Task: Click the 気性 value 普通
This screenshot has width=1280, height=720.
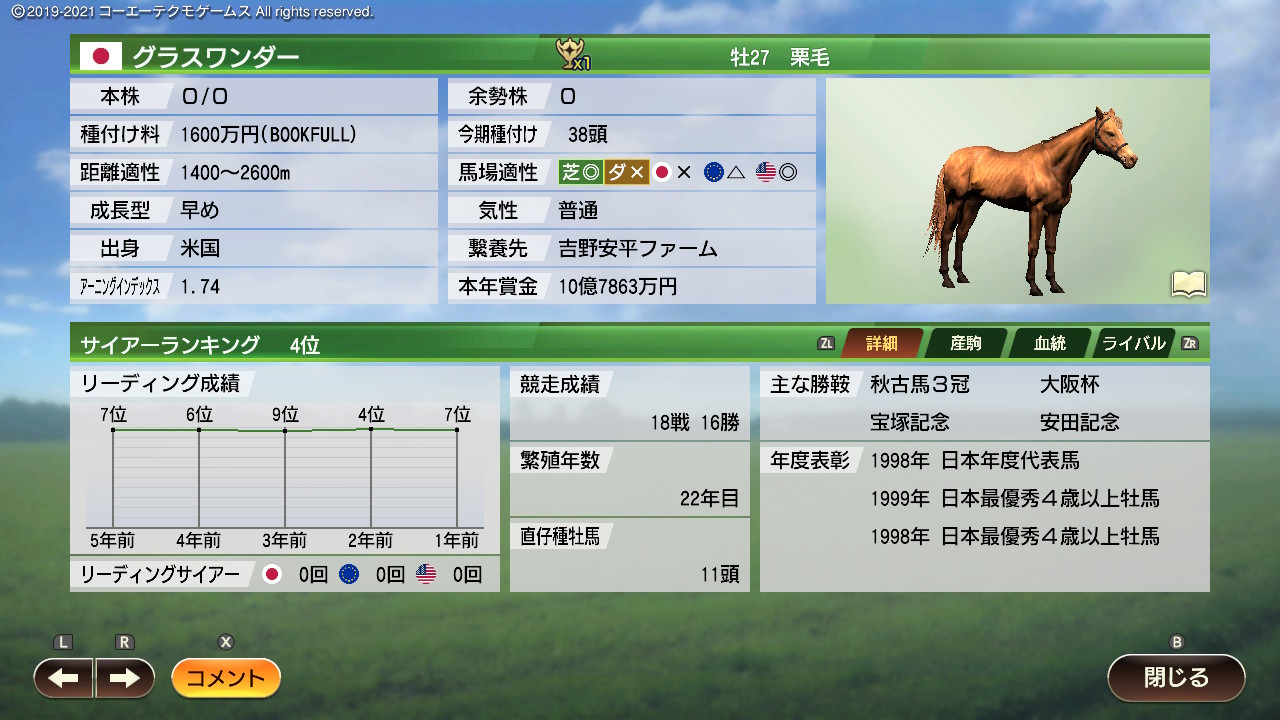Action: pos(578,210)
